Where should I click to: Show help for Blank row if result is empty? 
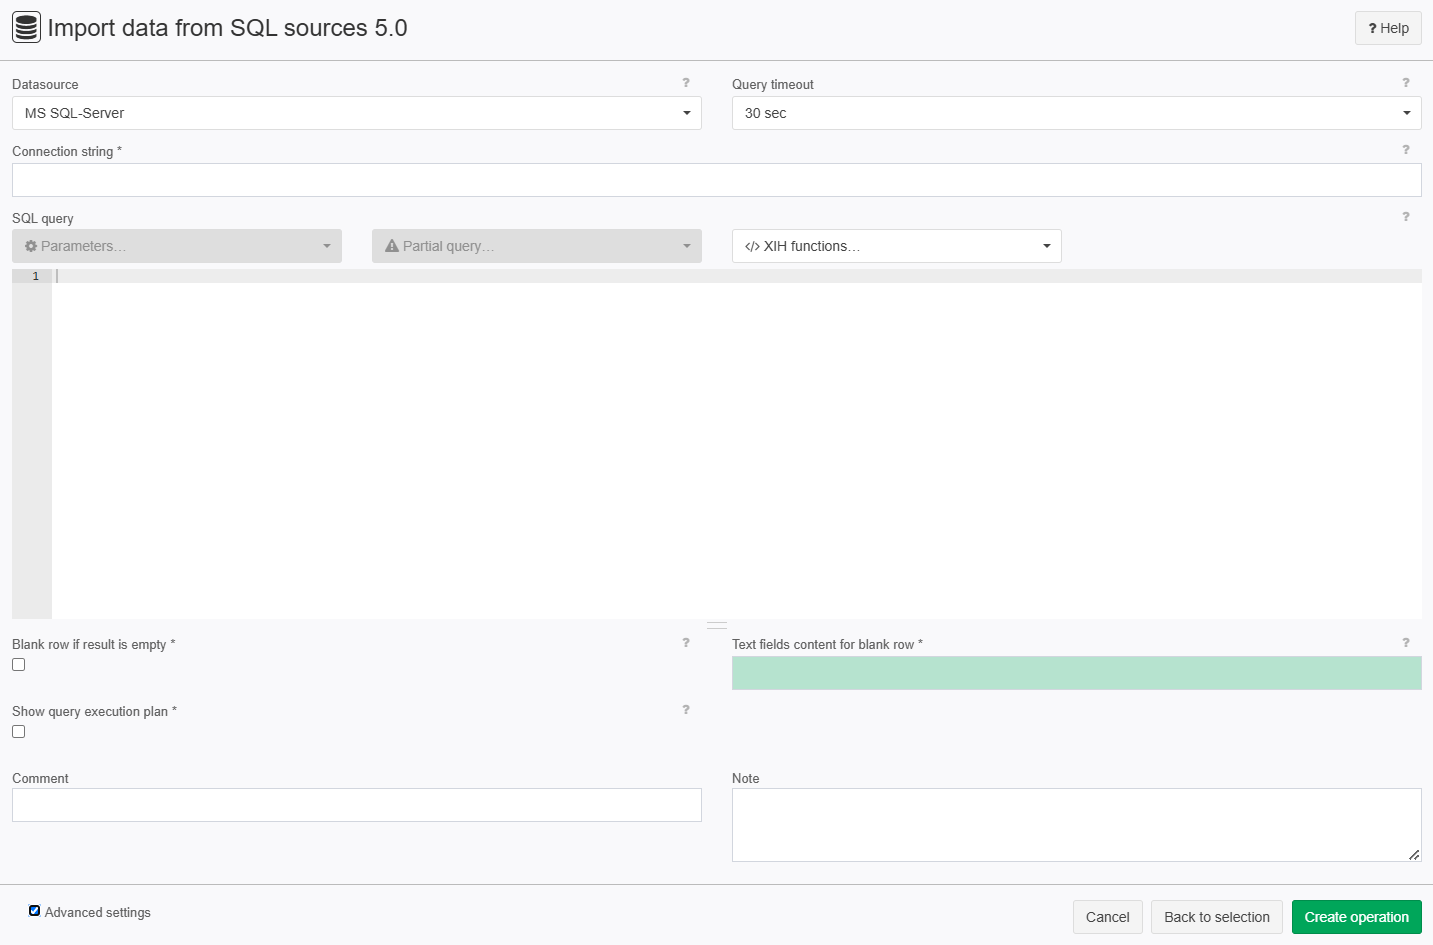686,643
